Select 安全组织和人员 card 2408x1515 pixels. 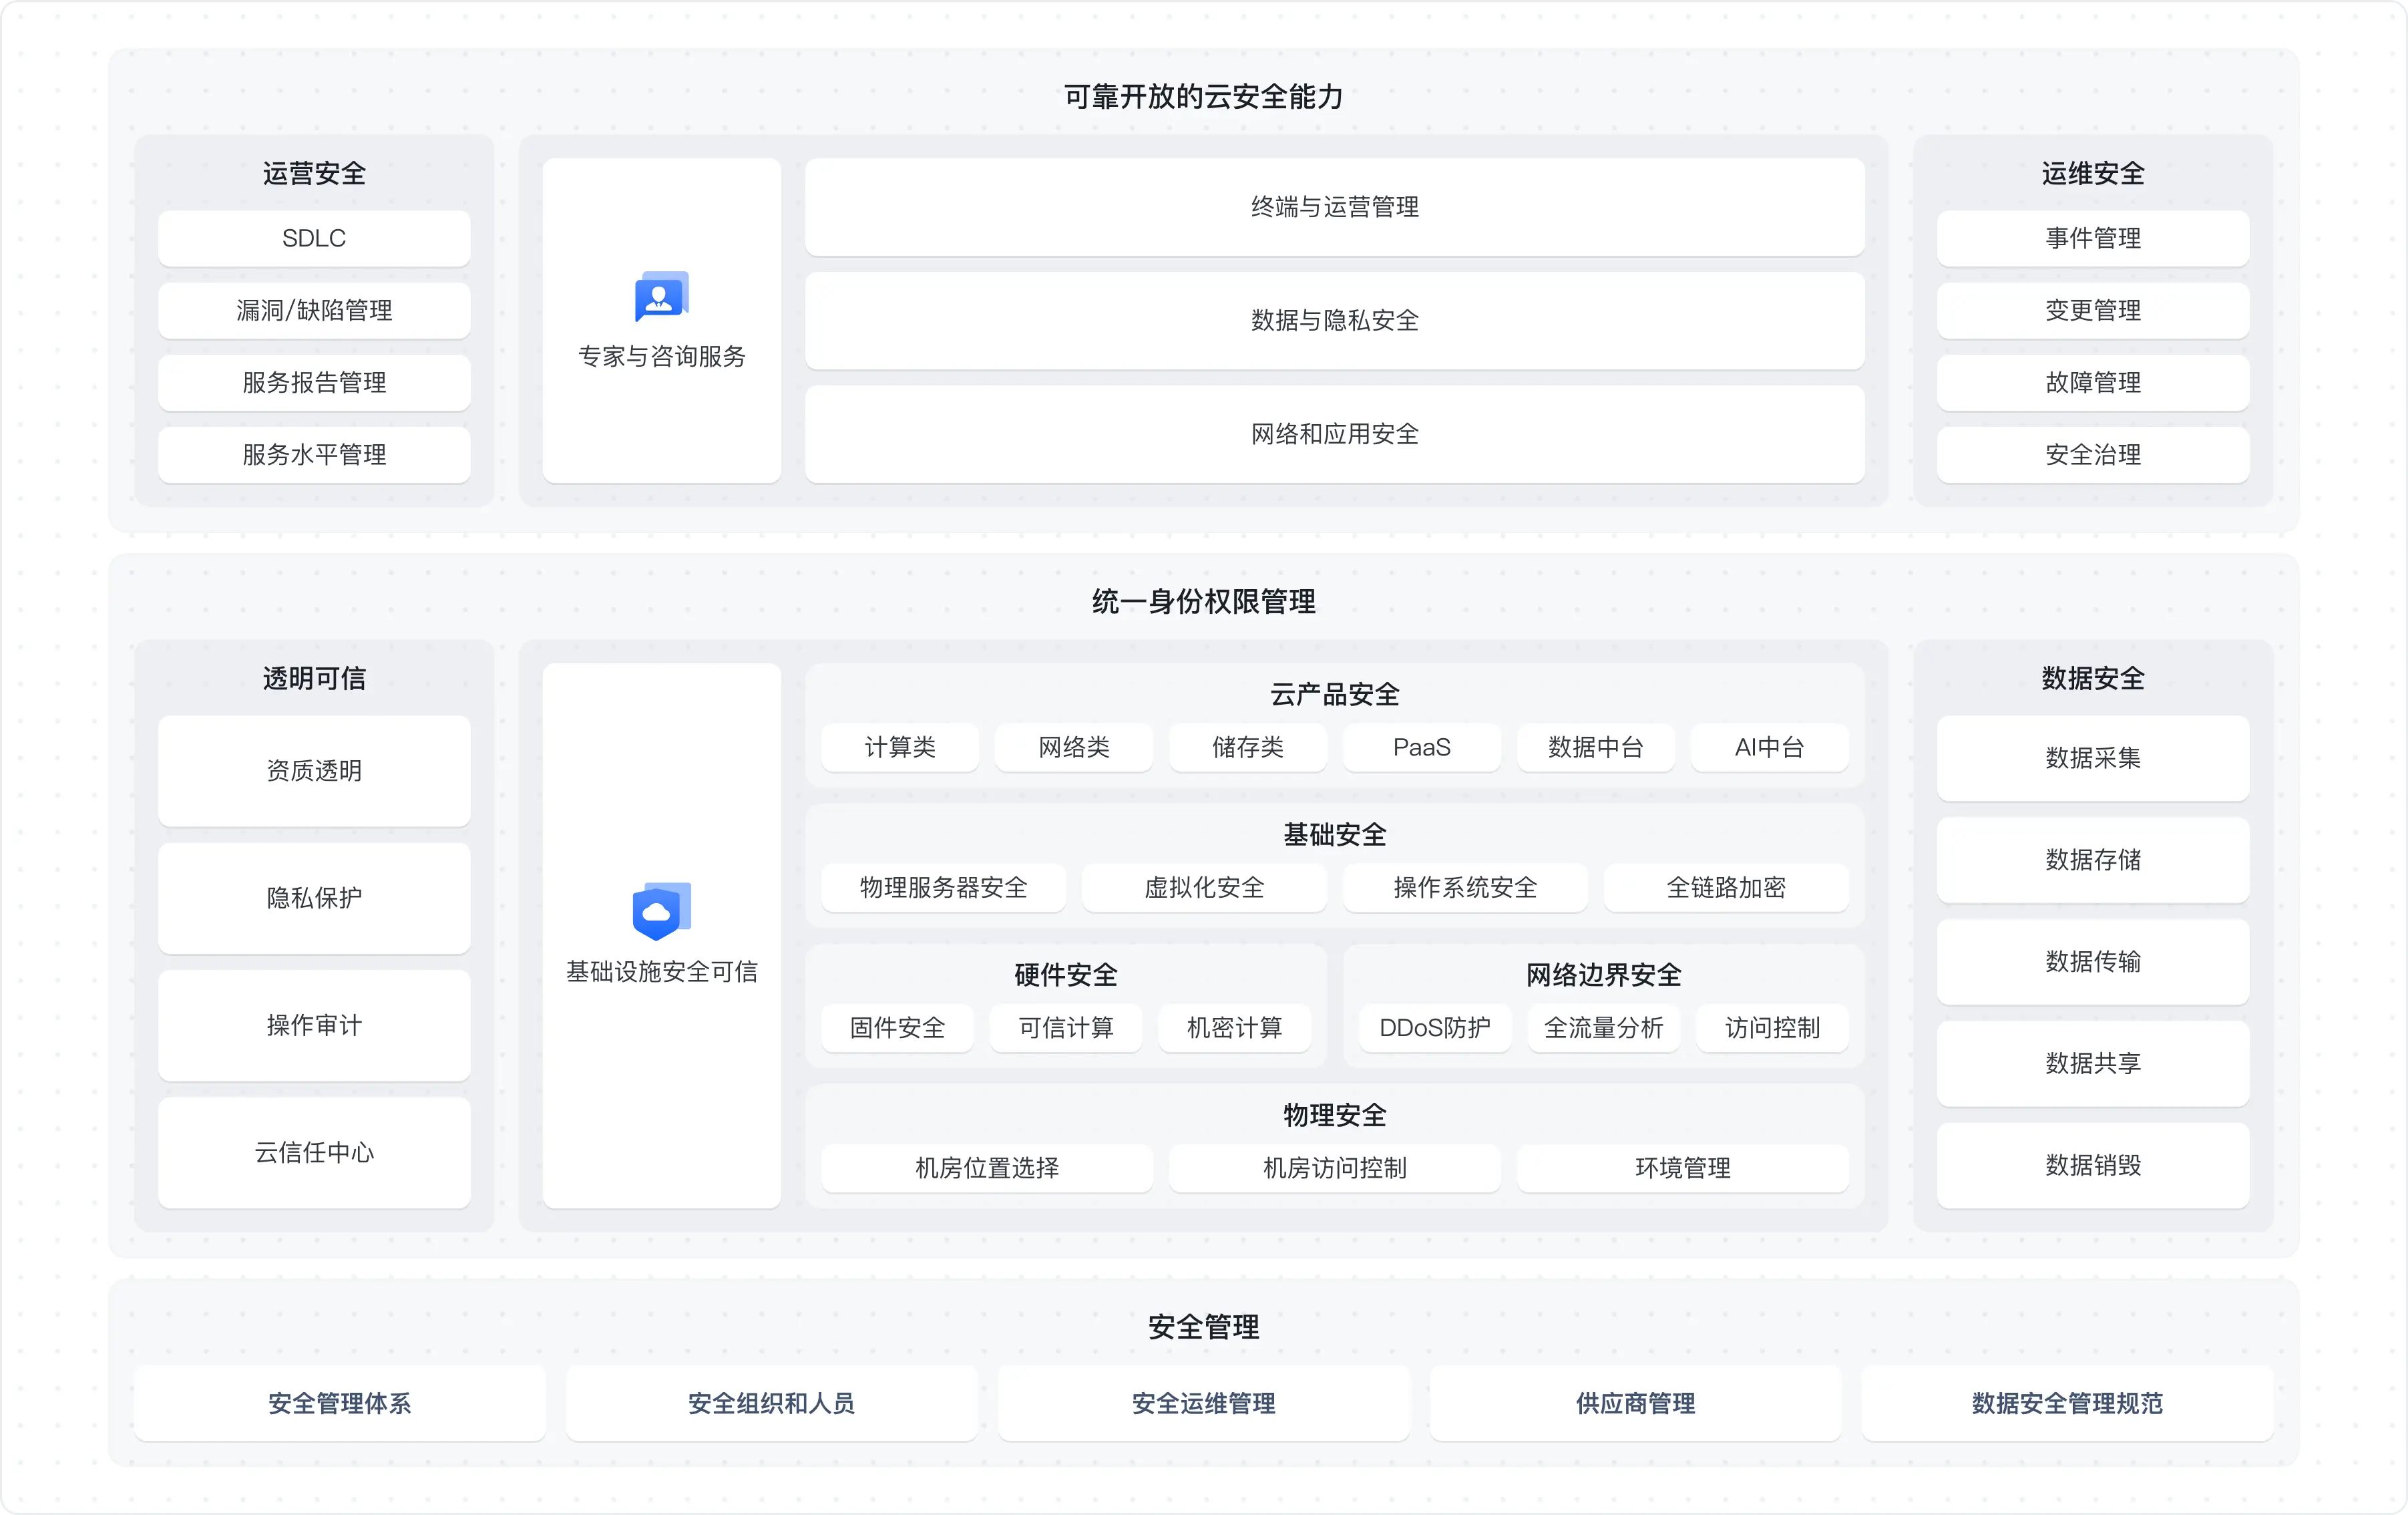click(772, 1403)
